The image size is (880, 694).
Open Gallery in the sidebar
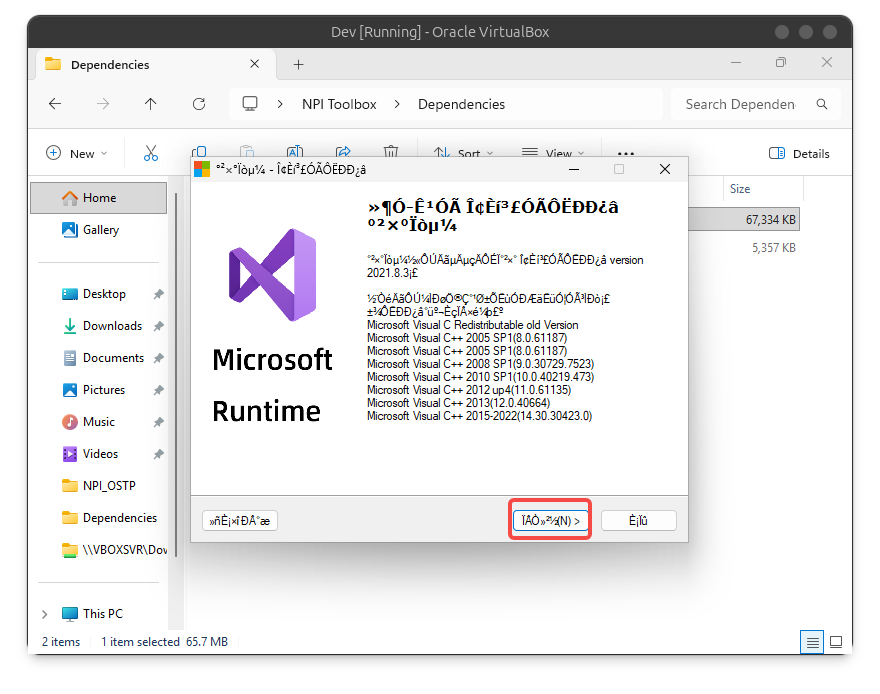pos(99,229)
